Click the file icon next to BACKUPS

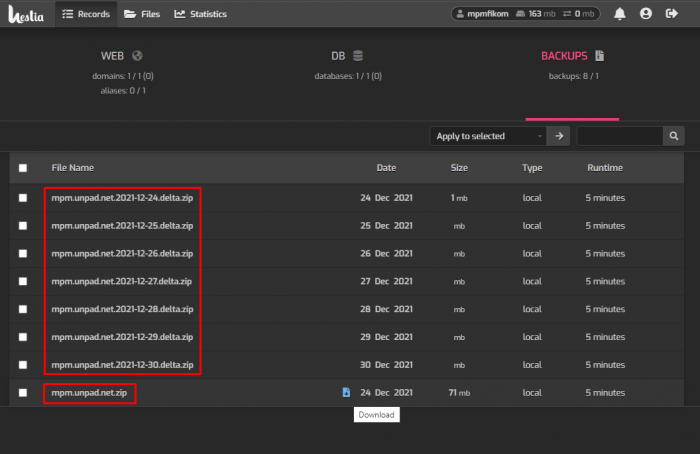tap(600, 56)
